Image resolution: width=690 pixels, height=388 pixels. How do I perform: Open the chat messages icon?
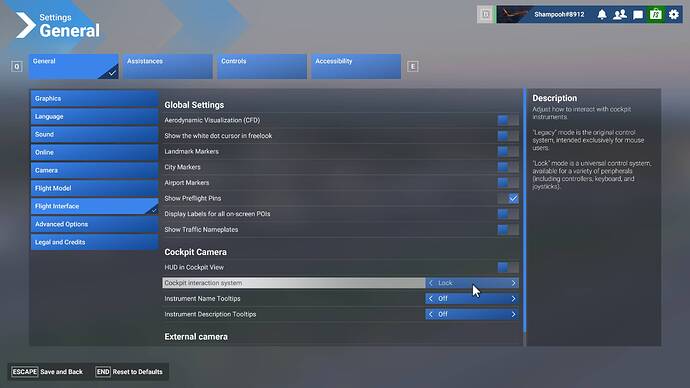(x=638, y=15)
